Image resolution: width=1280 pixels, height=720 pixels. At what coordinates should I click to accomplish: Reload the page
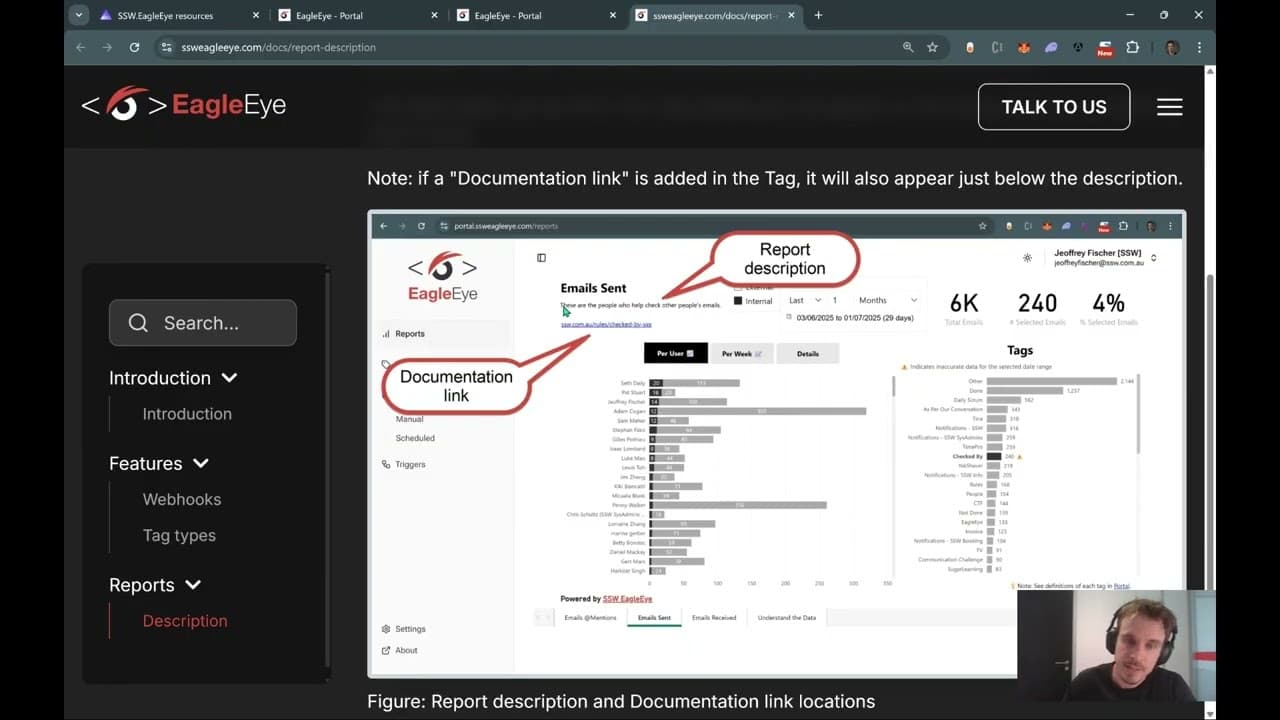tap(134, 47)
